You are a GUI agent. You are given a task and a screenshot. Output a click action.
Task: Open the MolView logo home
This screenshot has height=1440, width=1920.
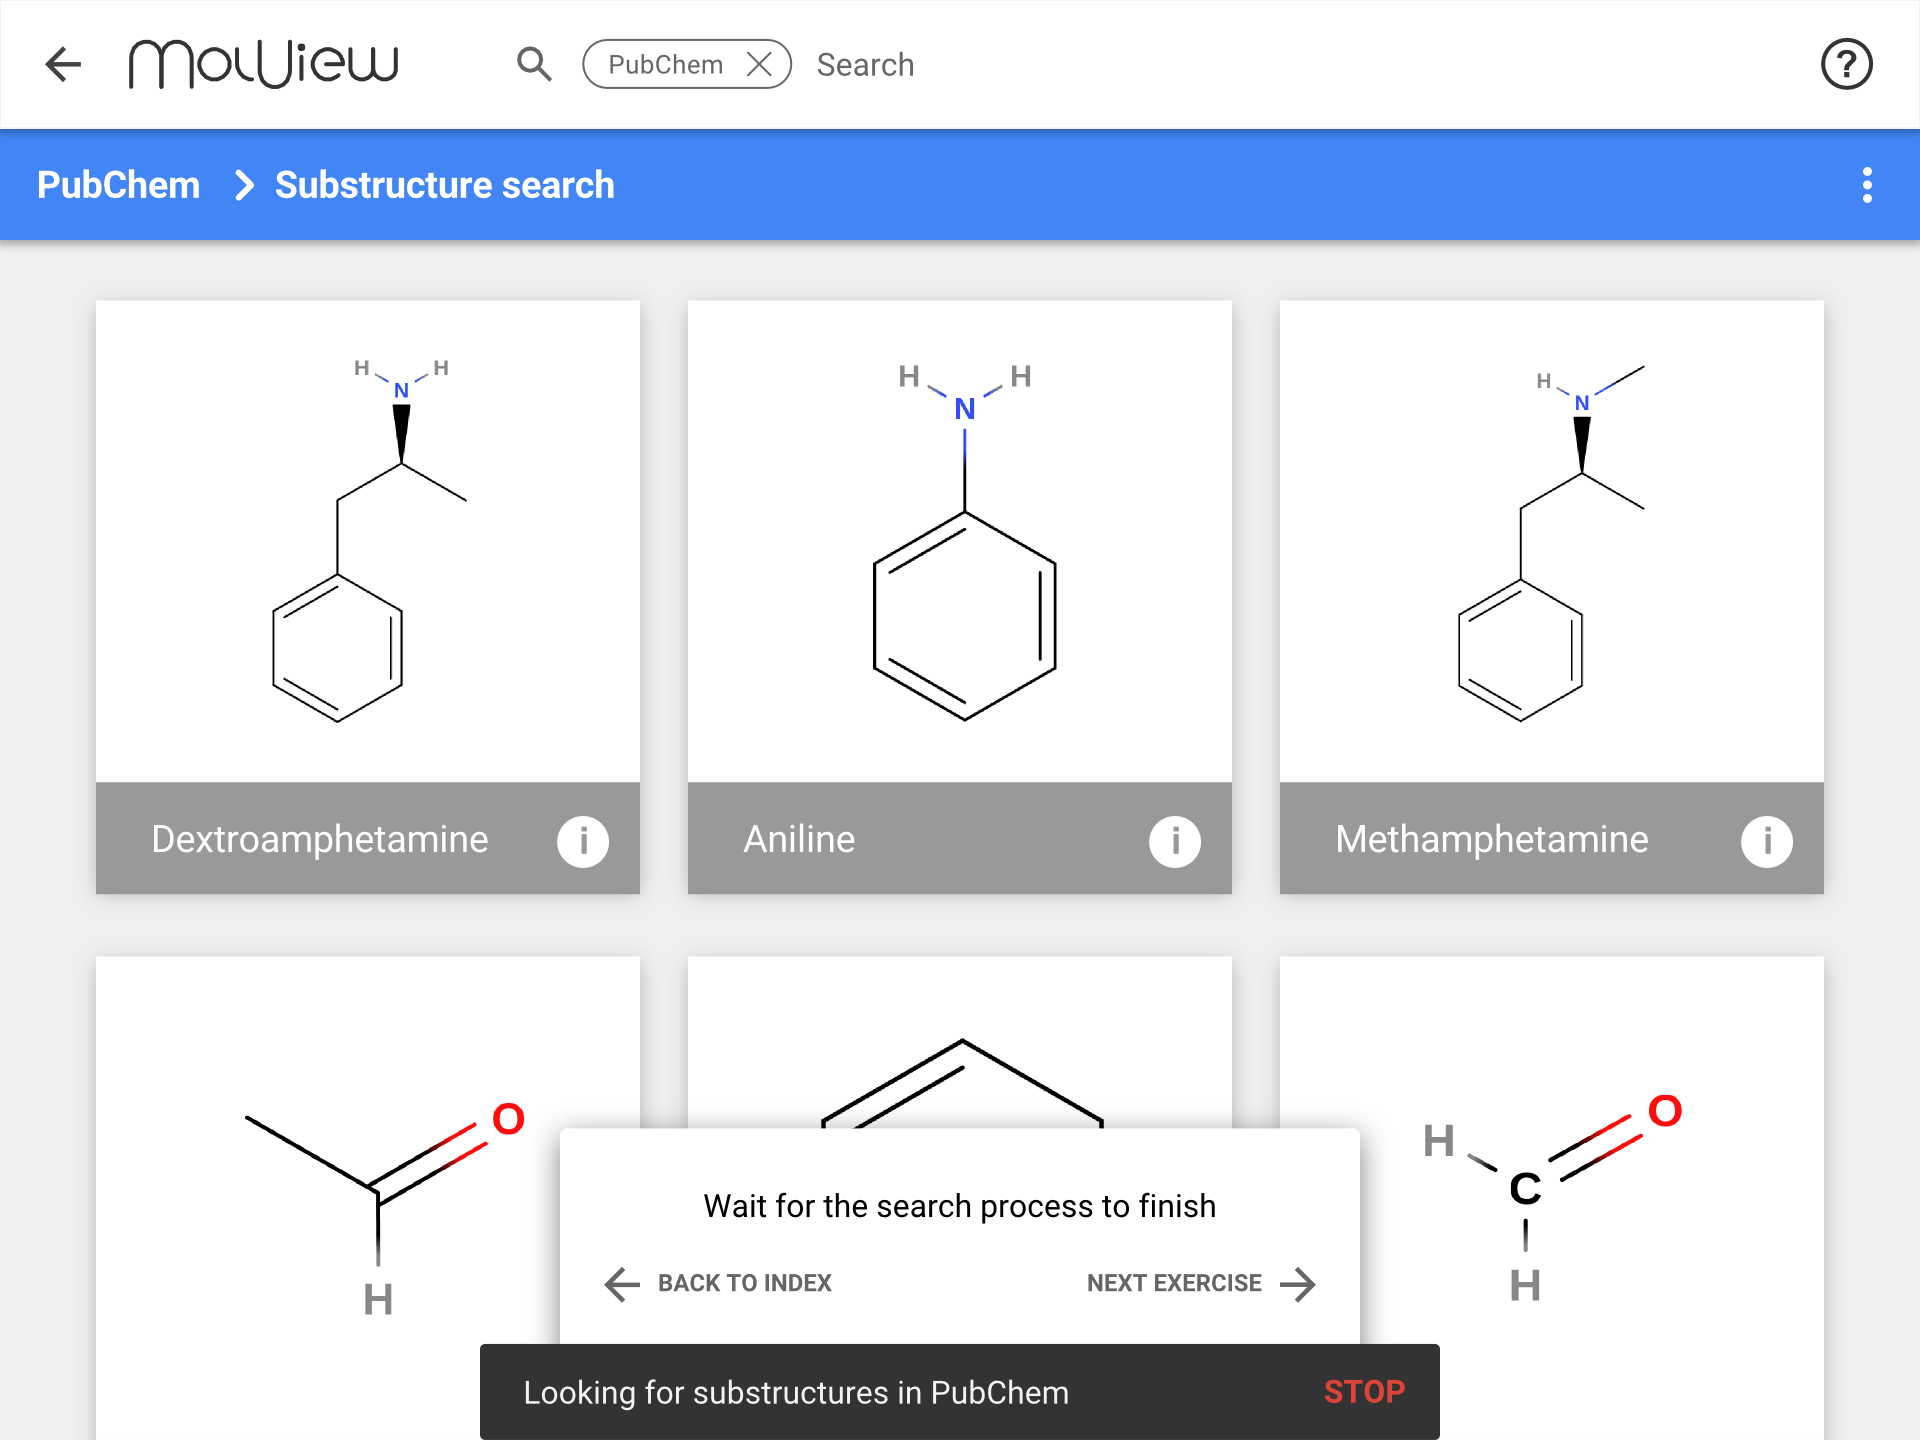point(264,64)
